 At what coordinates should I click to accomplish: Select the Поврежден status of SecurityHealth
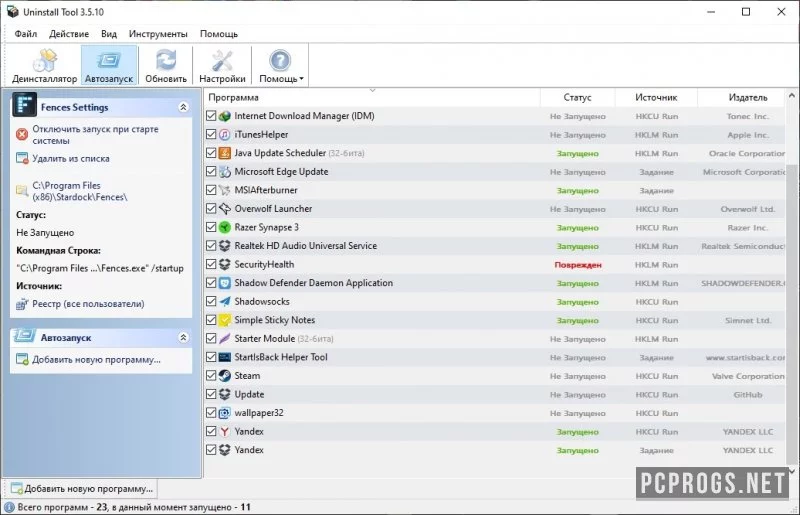coord(578,265)
